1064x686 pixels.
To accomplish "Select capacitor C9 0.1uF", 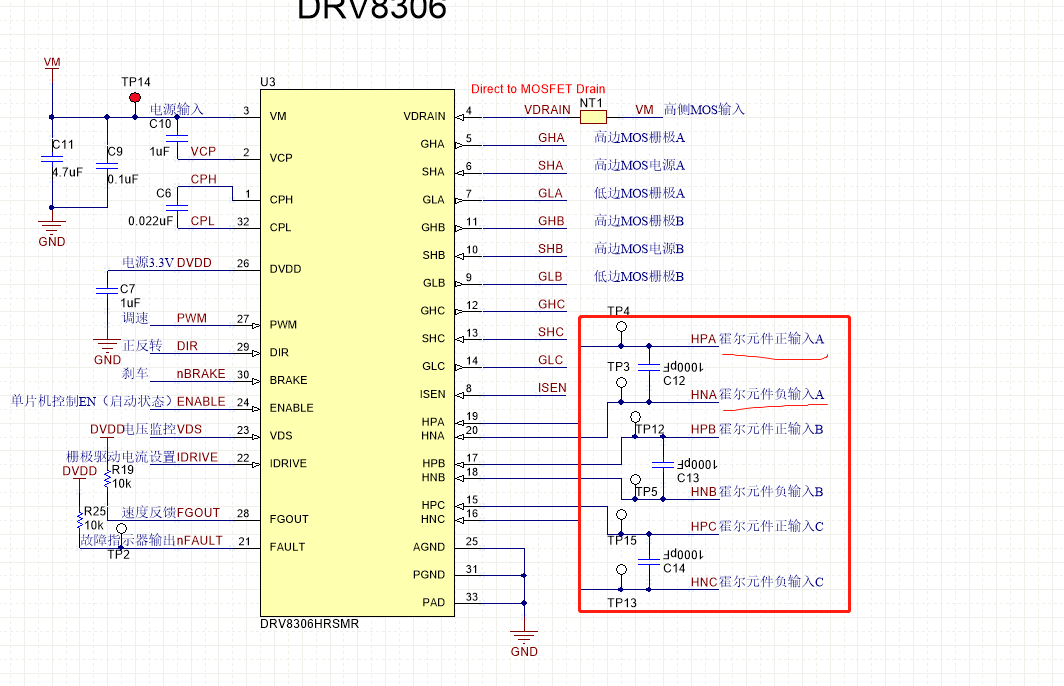I will (107, 165).
